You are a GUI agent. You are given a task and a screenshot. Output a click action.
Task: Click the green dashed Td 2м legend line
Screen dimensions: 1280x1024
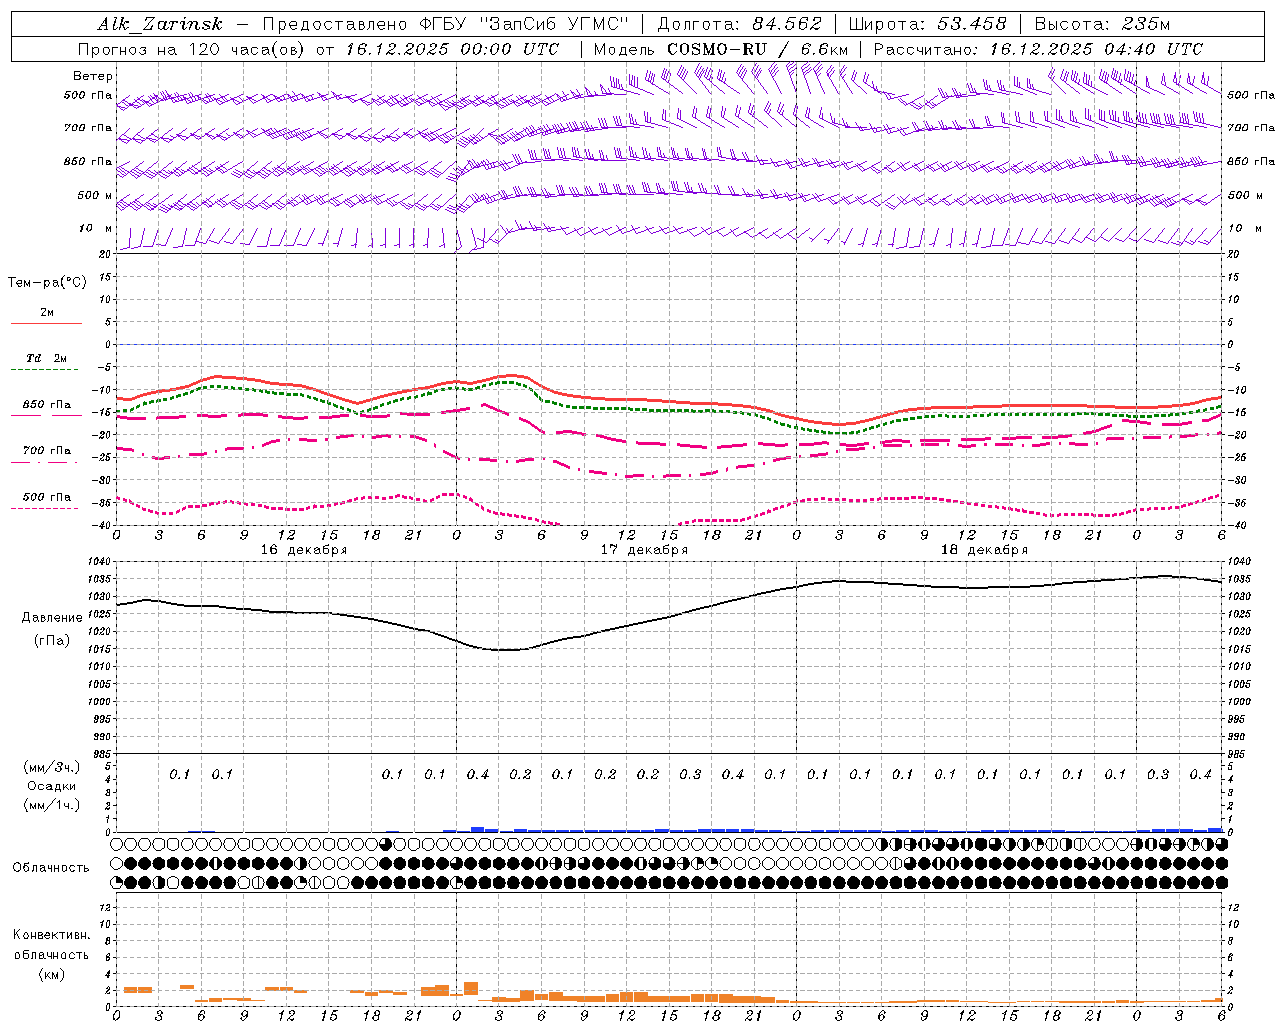46,369
